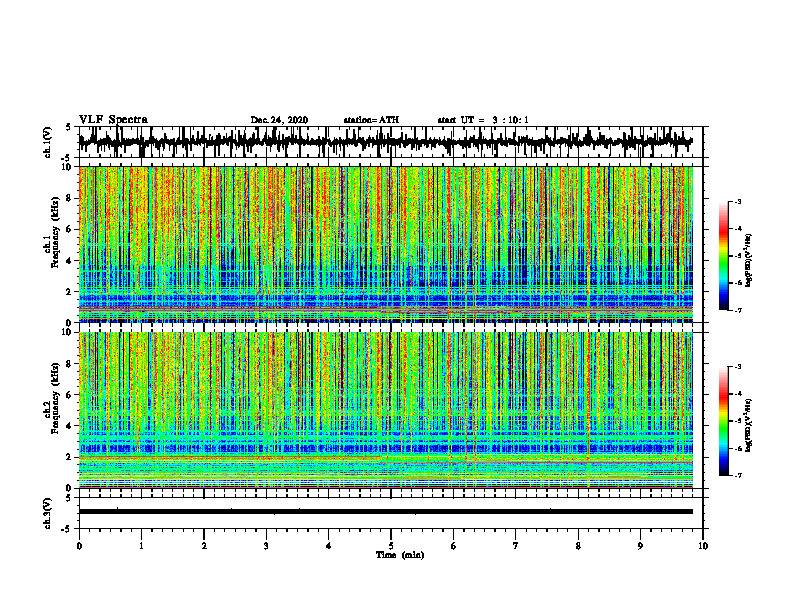
Task: Click the ch.1 frequency axis "2" tick label
Action: 70,291
